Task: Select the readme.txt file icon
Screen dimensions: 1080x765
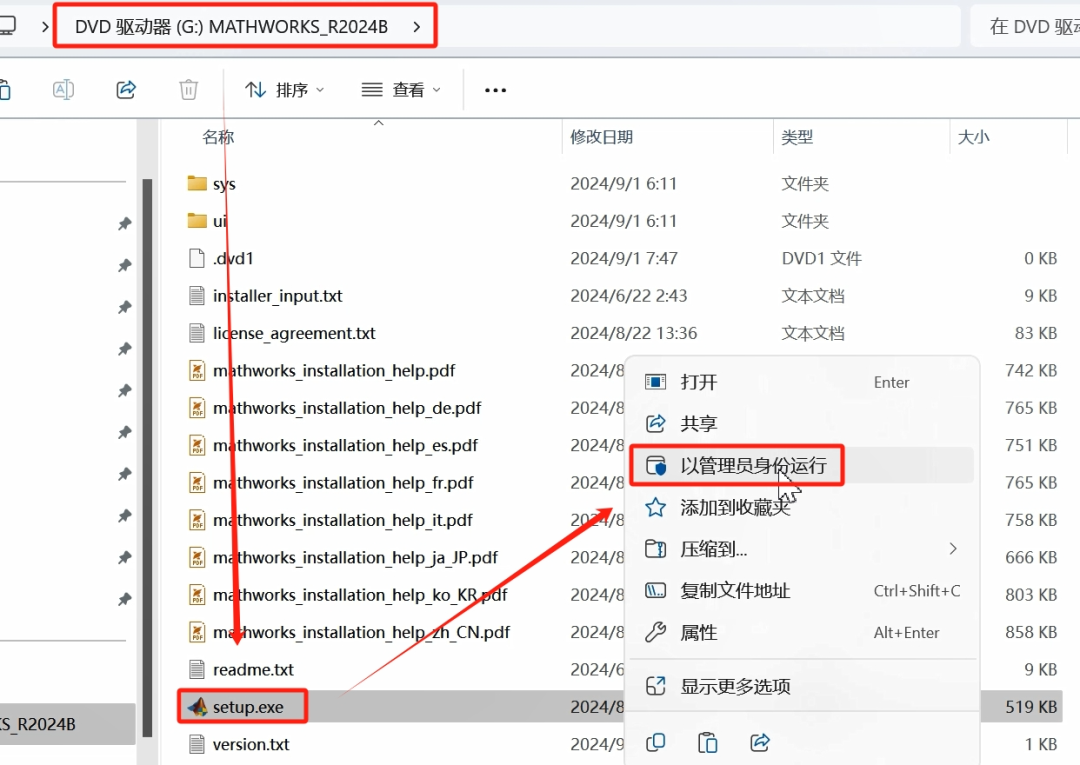Action: coord(197,669)
